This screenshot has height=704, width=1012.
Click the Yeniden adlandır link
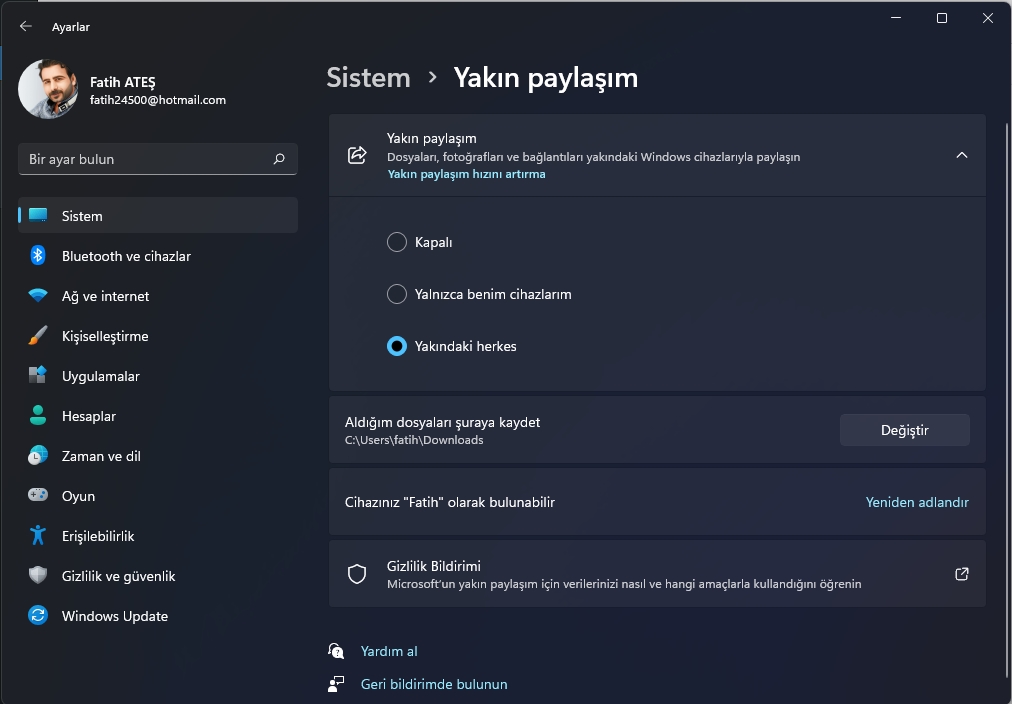point(917,502)
